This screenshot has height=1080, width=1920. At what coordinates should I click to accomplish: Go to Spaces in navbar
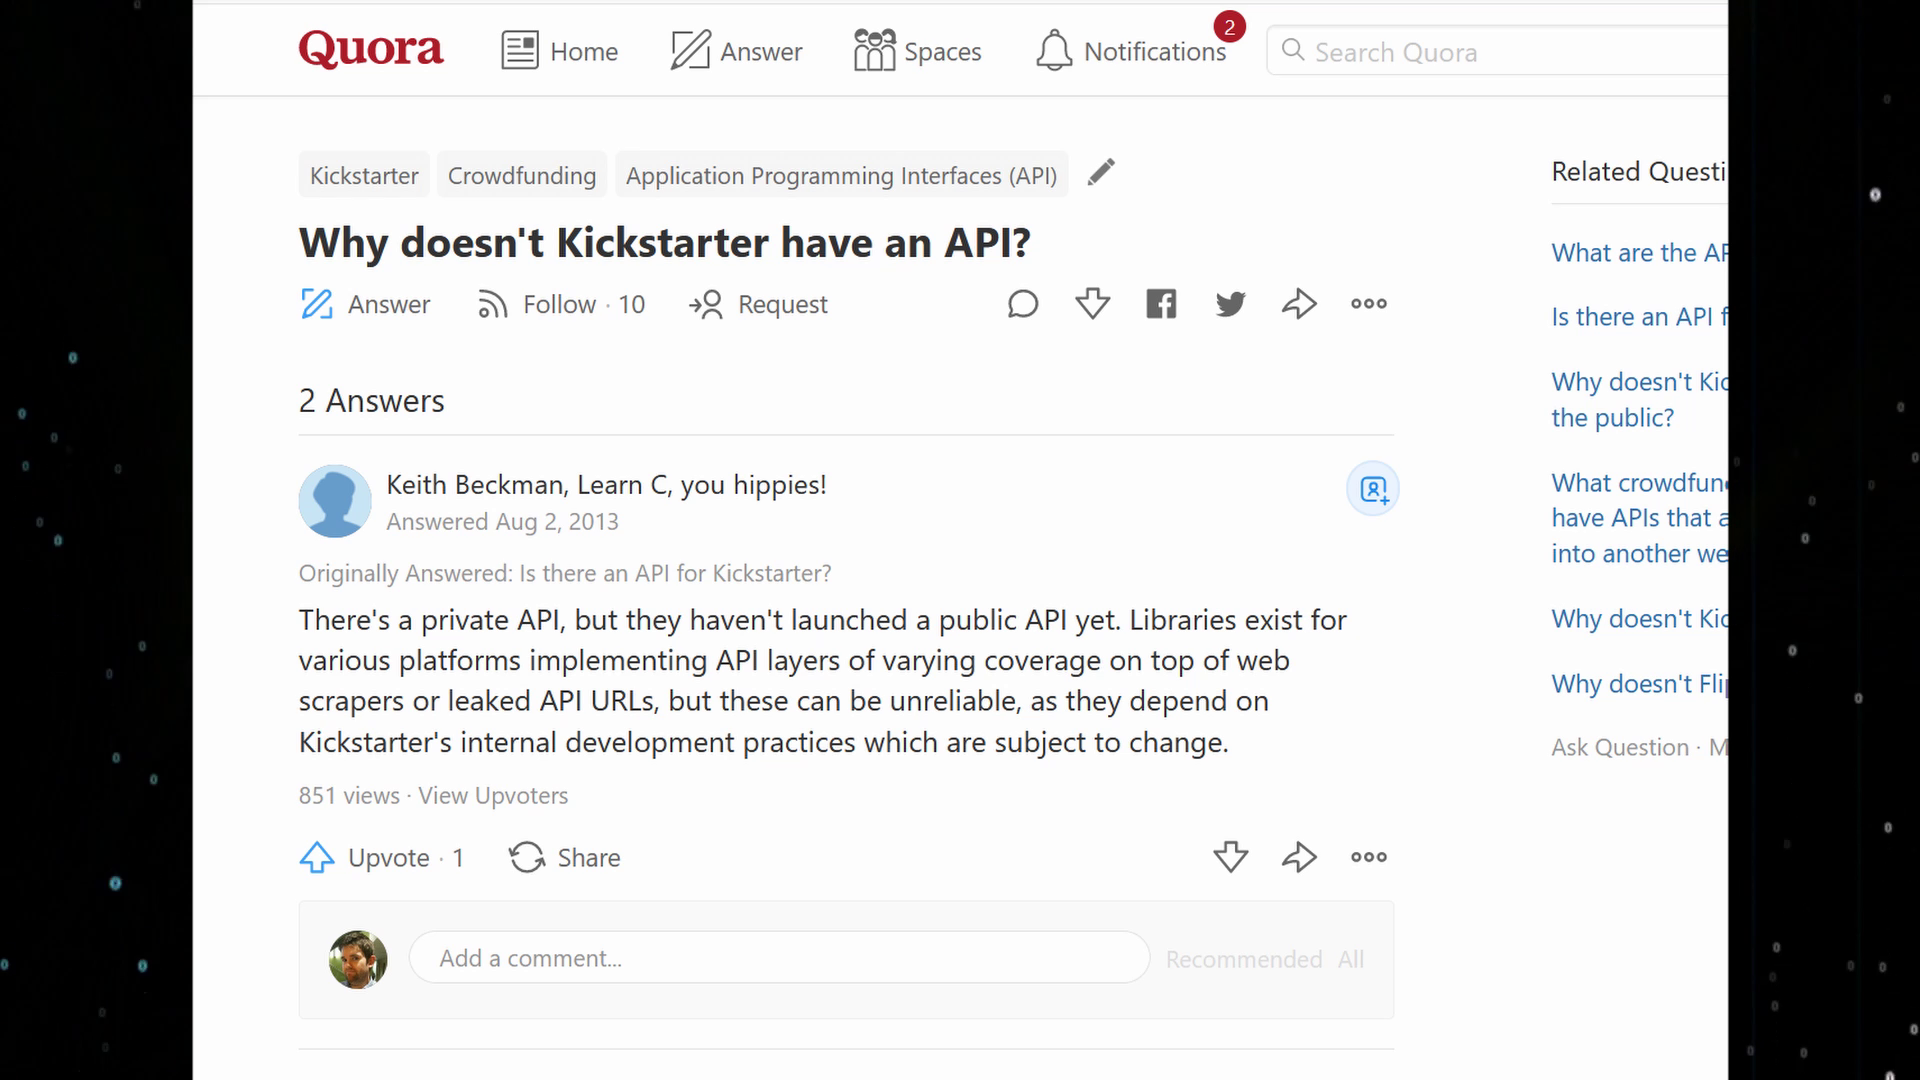(917, 51)
